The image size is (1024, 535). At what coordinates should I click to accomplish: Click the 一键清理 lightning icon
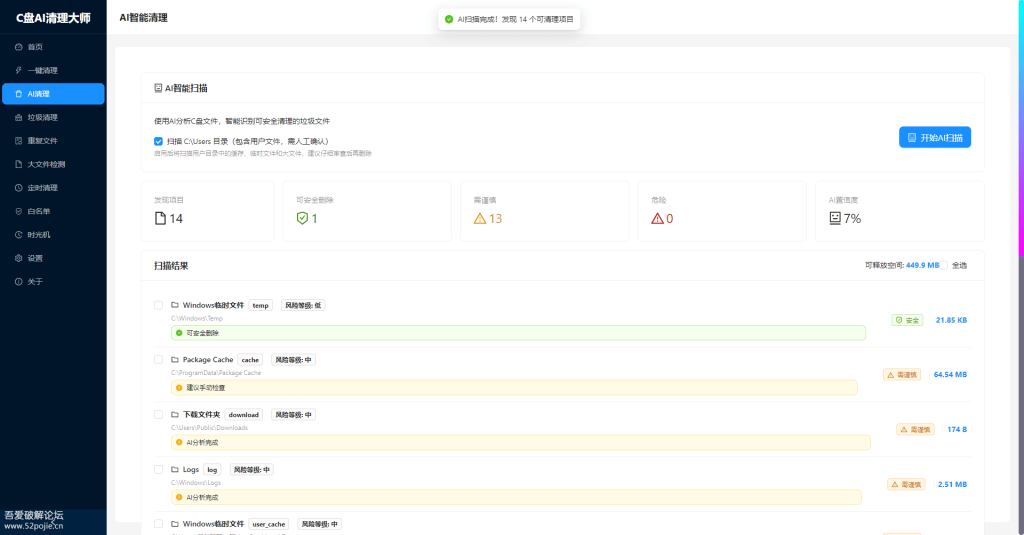(19, 70)
